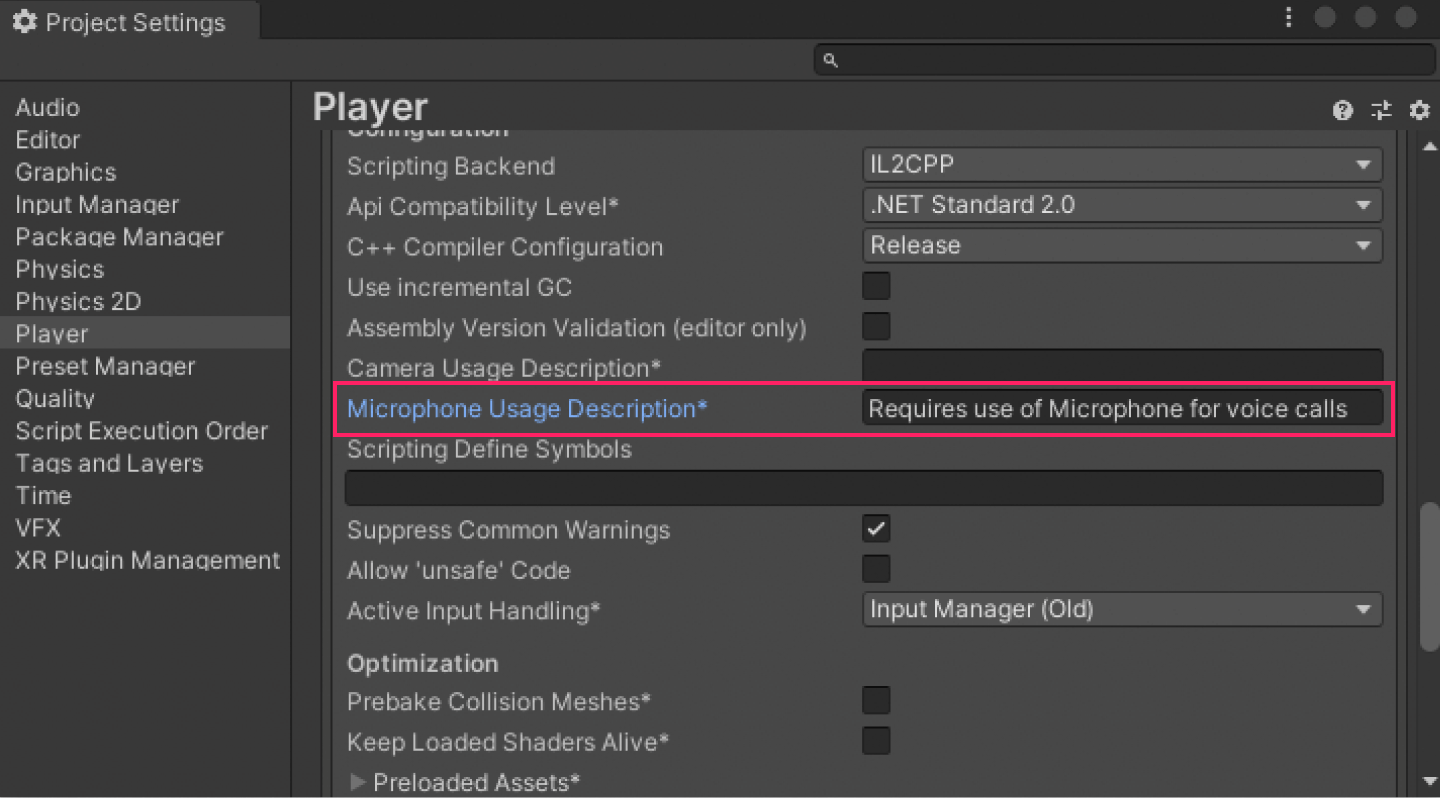1440x798 pixels.
Task: Click inside the Camera Usage Description field
Action: tap(1122, 367)
